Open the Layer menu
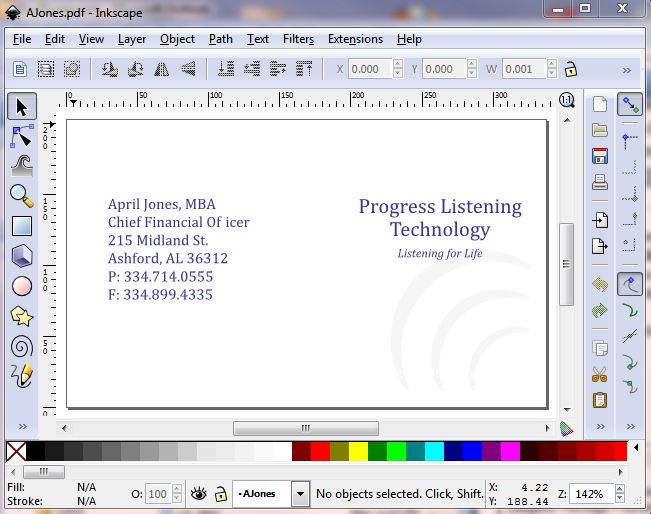This screenshot has height=514, width=651. pos(132,39)
